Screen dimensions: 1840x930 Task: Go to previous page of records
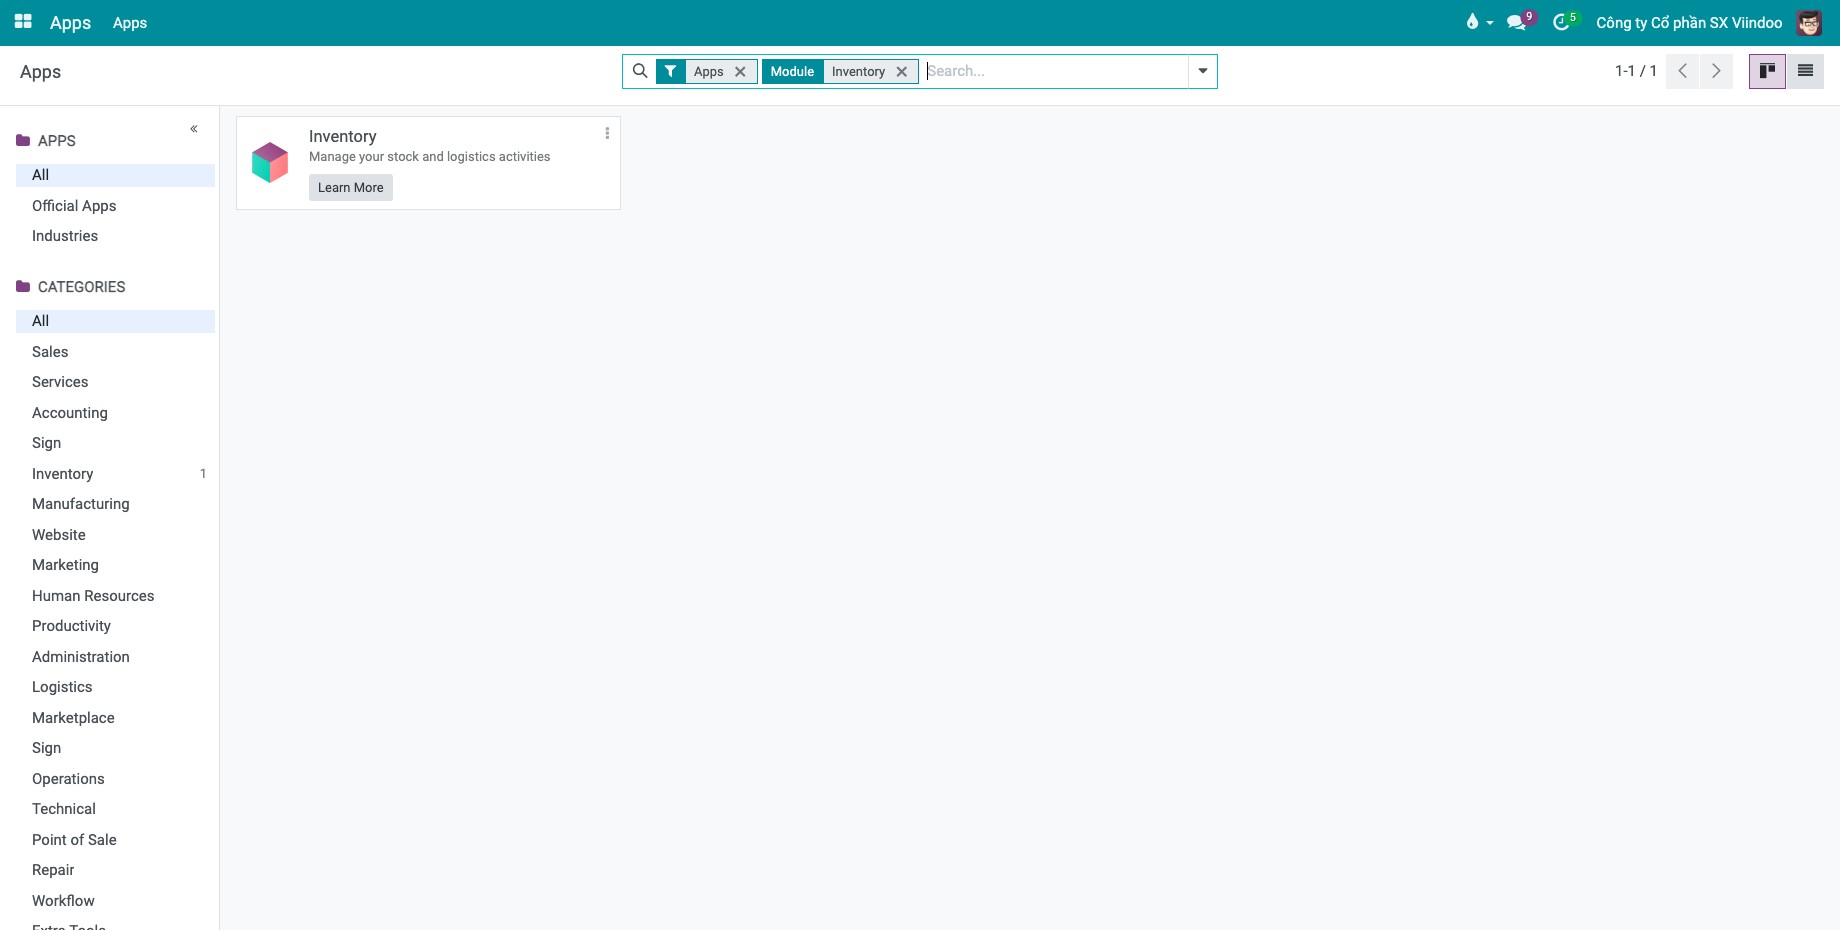[x=1683, y=71]
